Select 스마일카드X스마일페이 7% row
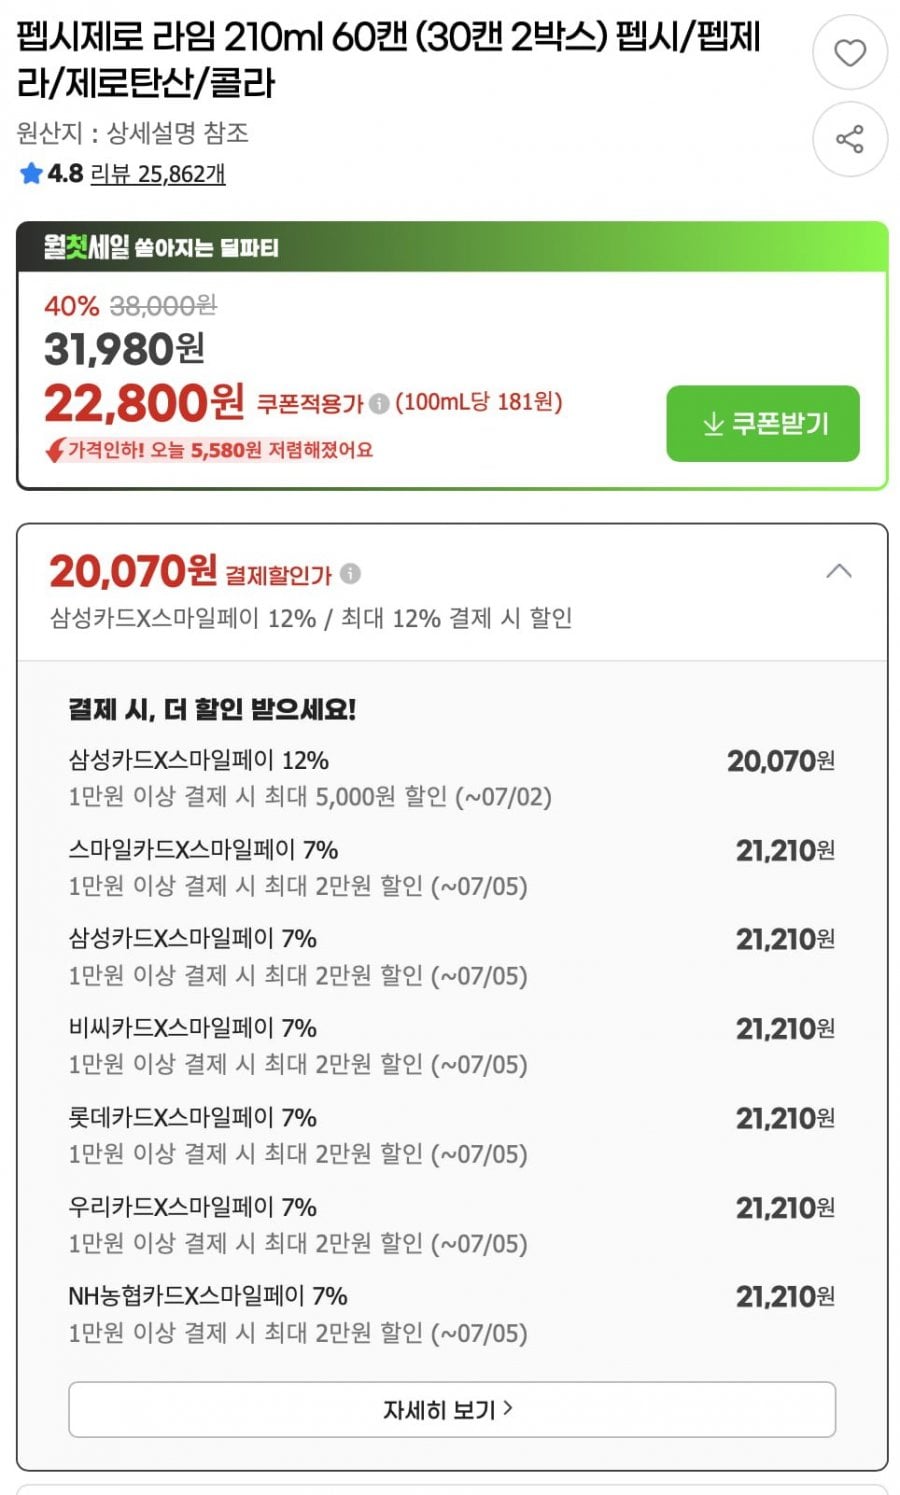Image resolution: width=900 pixels, height=1495 pixels. tap(452, 867)
